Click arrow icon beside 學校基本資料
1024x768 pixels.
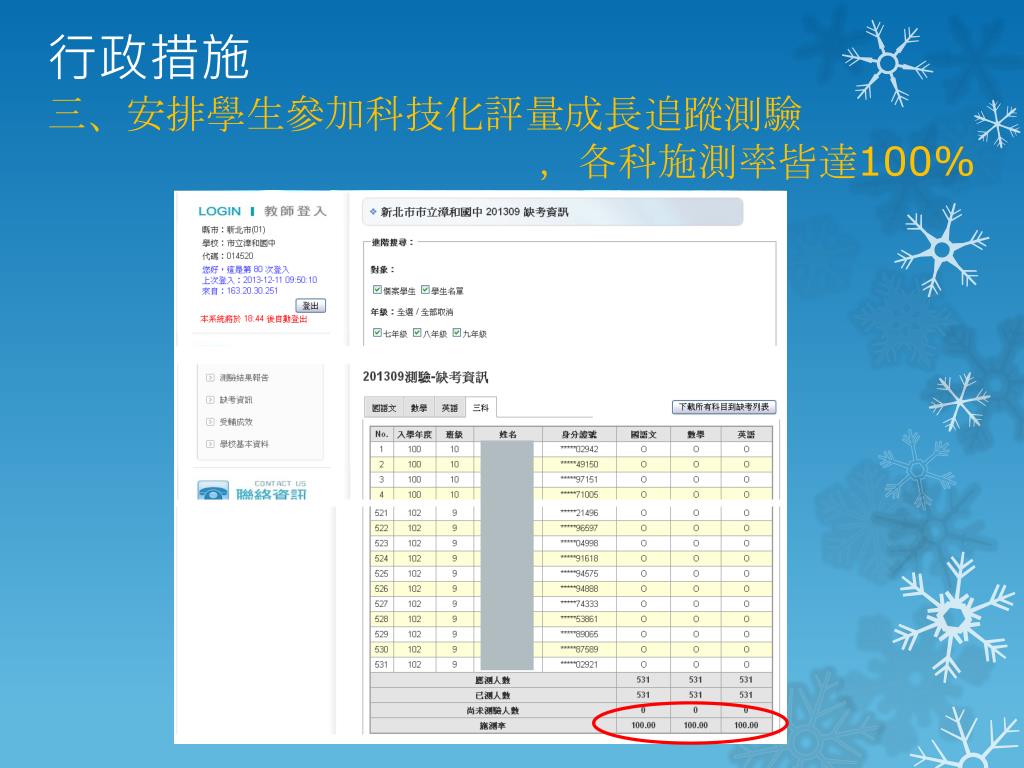click(210, 444)
